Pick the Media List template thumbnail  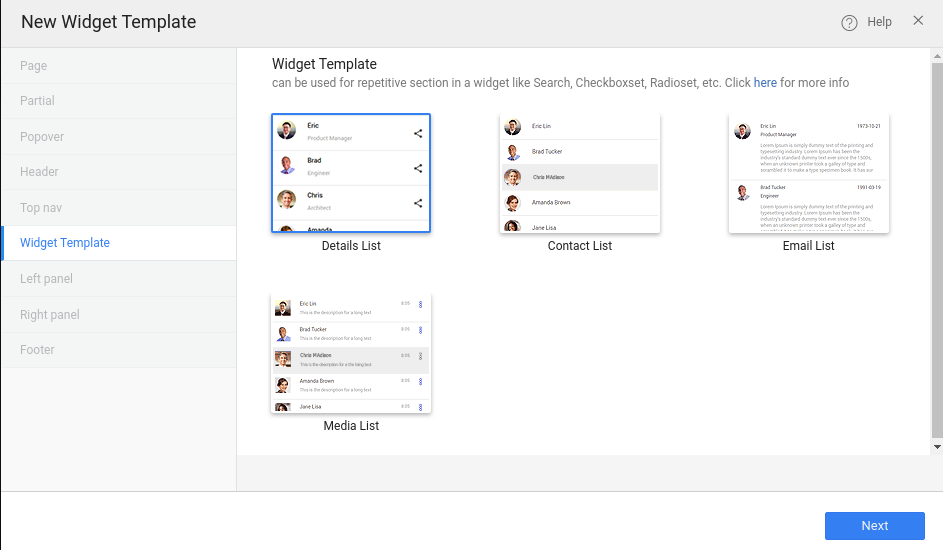tap(351, 353)
